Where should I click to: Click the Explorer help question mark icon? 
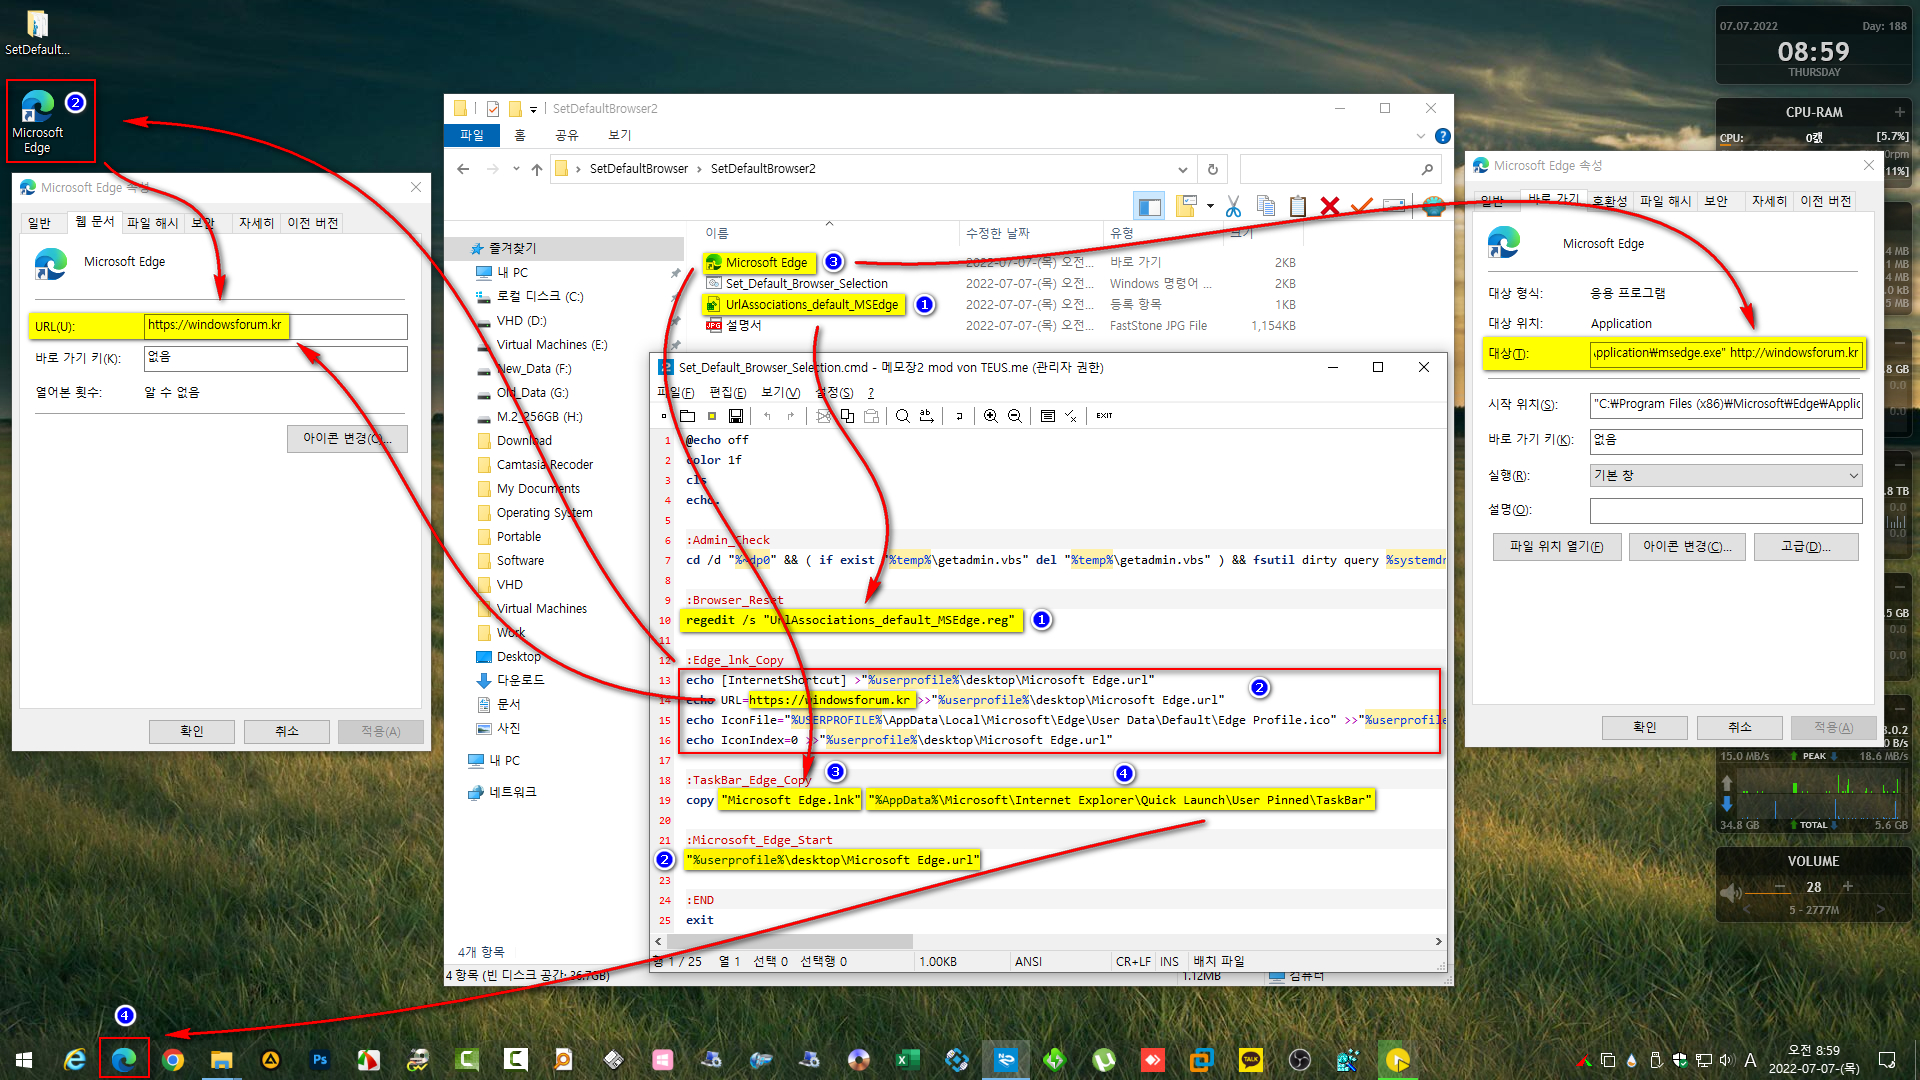click(x=1442, y=136)
